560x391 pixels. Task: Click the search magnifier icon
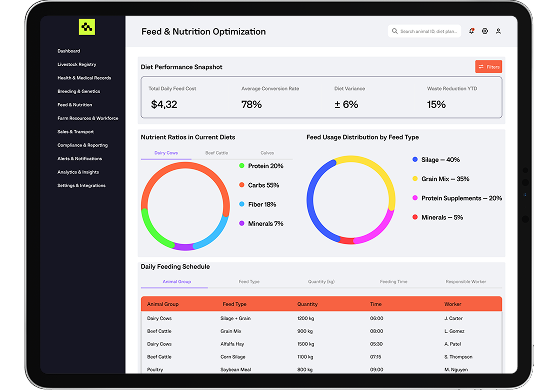pyautogui.click(x=395, y=31)
